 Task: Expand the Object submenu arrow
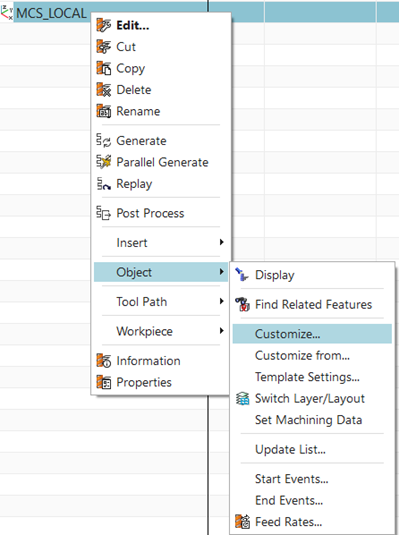pos(222,272)
